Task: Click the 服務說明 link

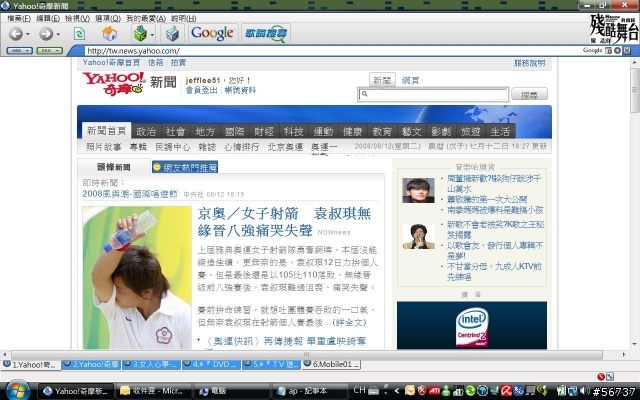Action: click(529, 63)
